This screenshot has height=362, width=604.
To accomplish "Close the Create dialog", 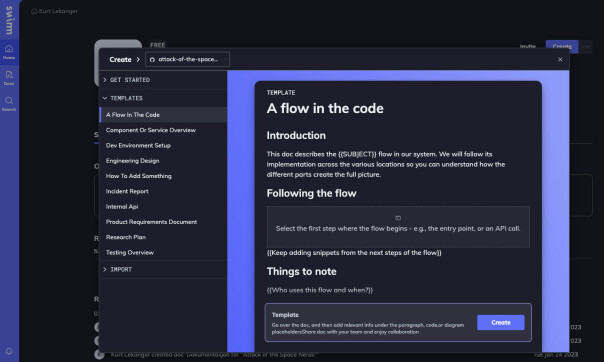I will coord(560,59).
